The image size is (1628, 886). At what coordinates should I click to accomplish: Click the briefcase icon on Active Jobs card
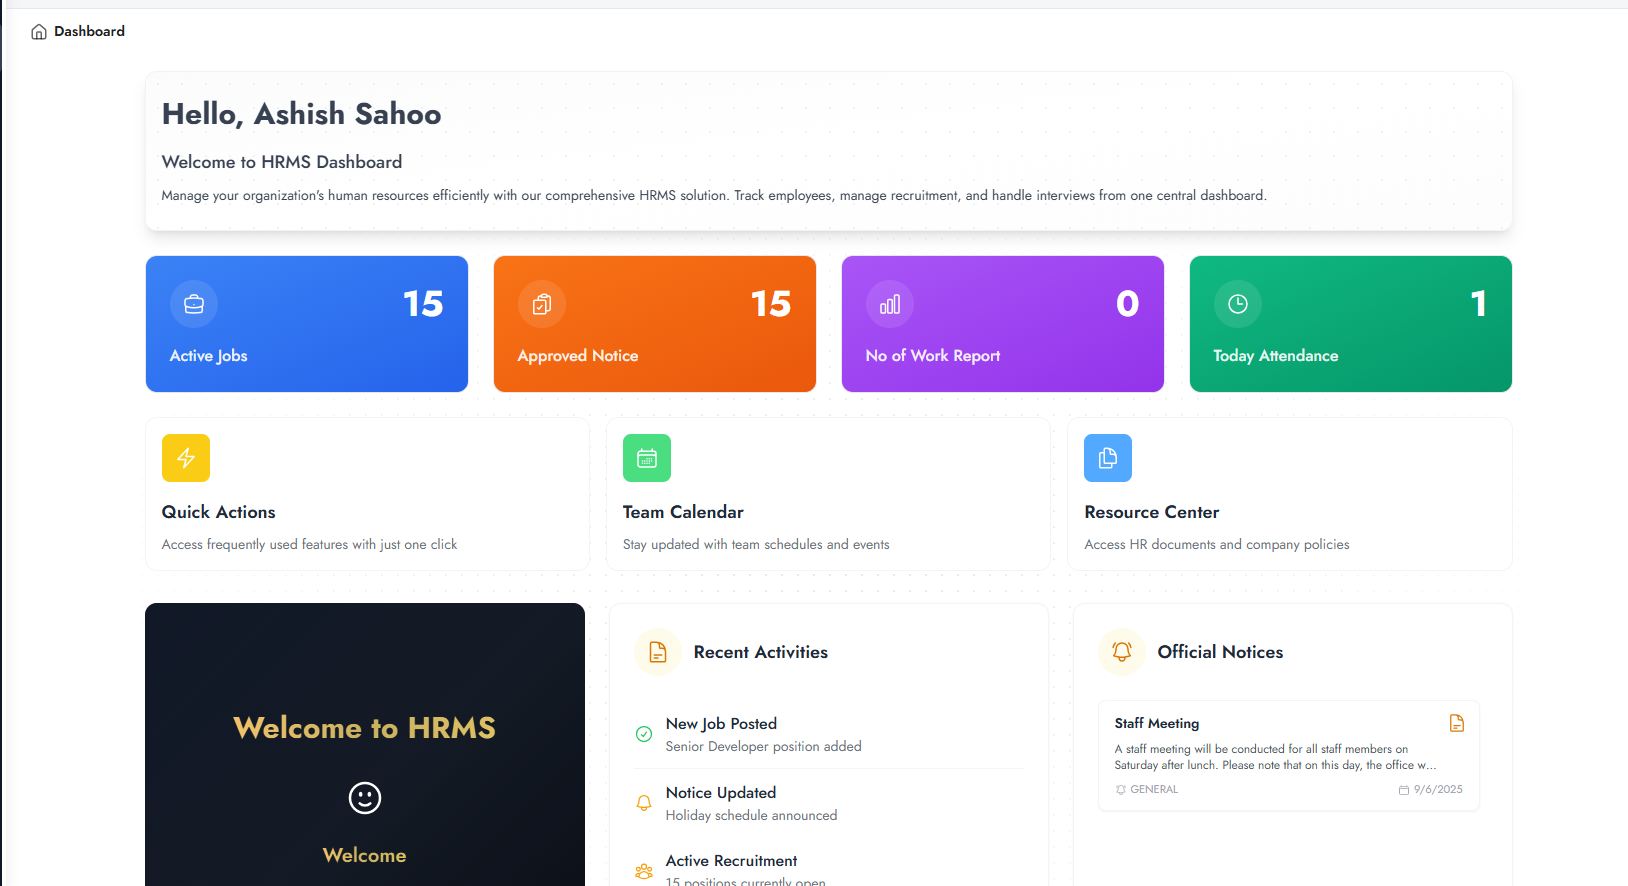[x=194, y=304]
